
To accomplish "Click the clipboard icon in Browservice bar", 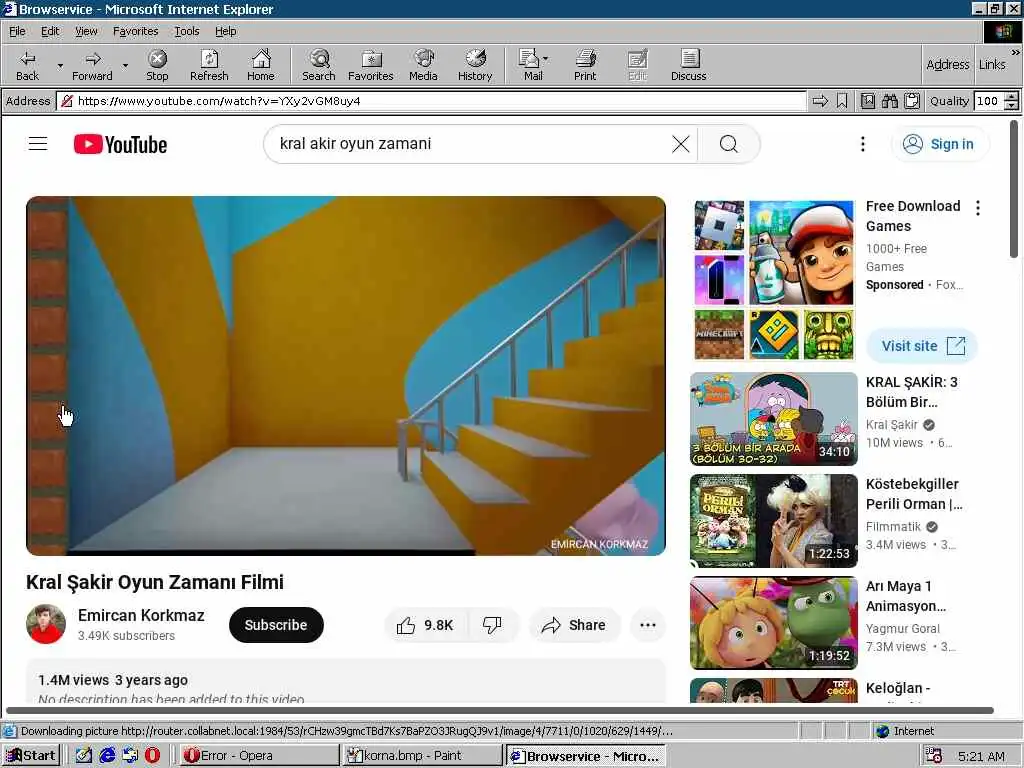I will click(x=912, y=101).
